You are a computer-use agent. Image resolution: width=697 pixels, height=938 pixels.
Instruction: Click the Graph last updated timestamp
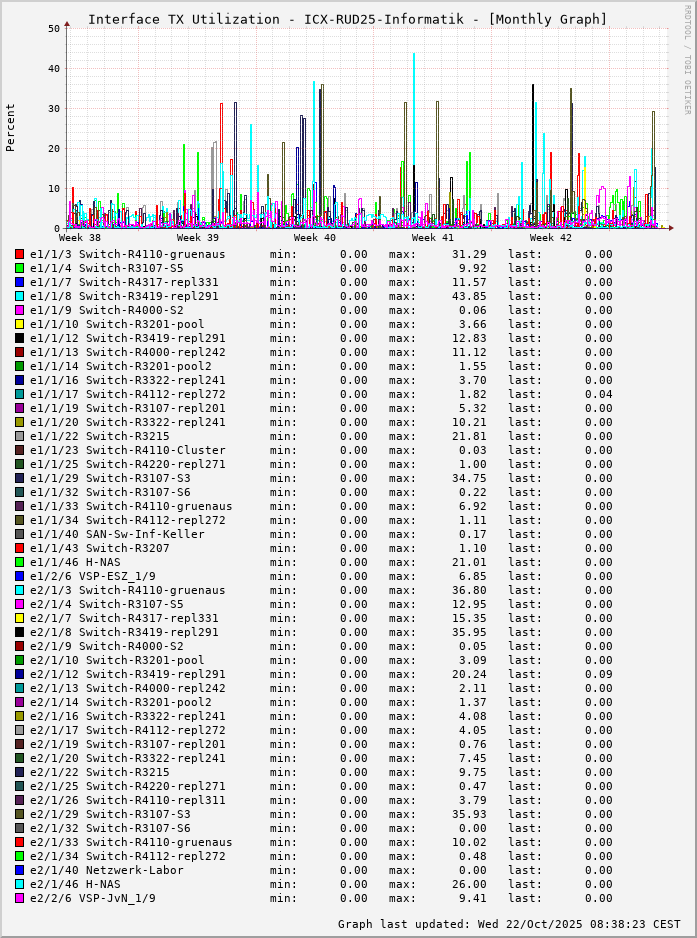coord(509,924)
